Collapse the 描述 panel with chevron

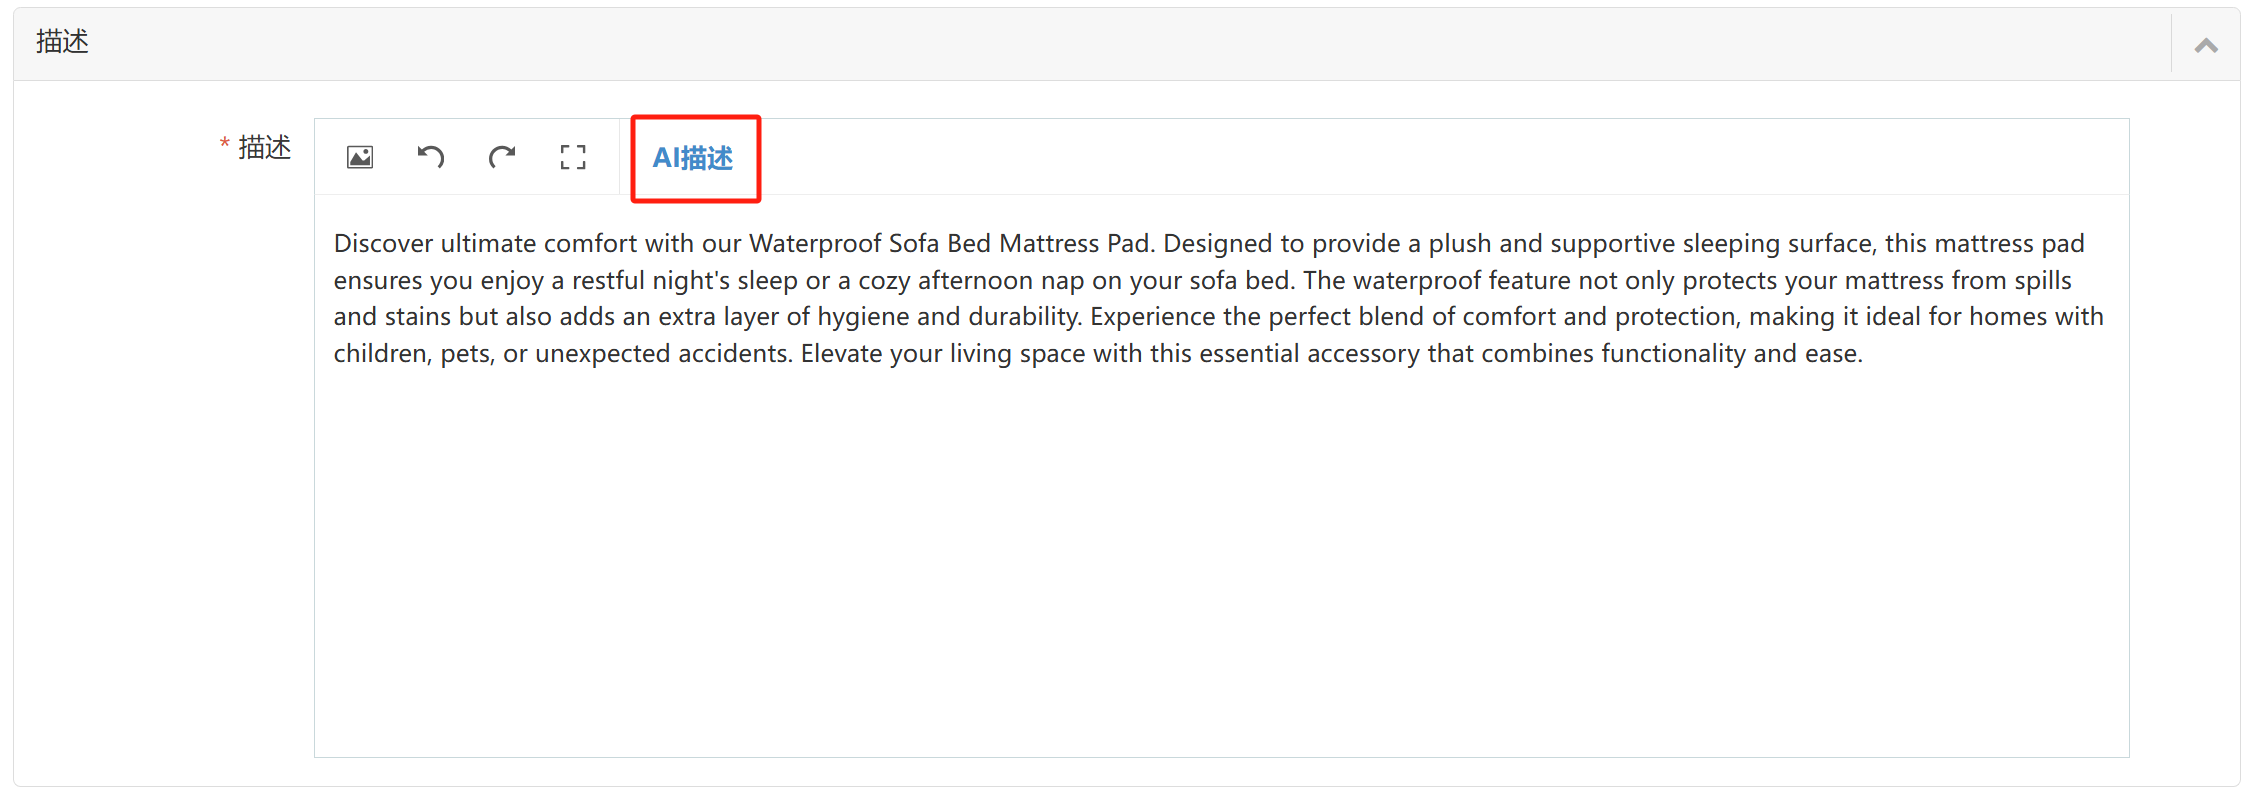click(x=2206, y=45)
